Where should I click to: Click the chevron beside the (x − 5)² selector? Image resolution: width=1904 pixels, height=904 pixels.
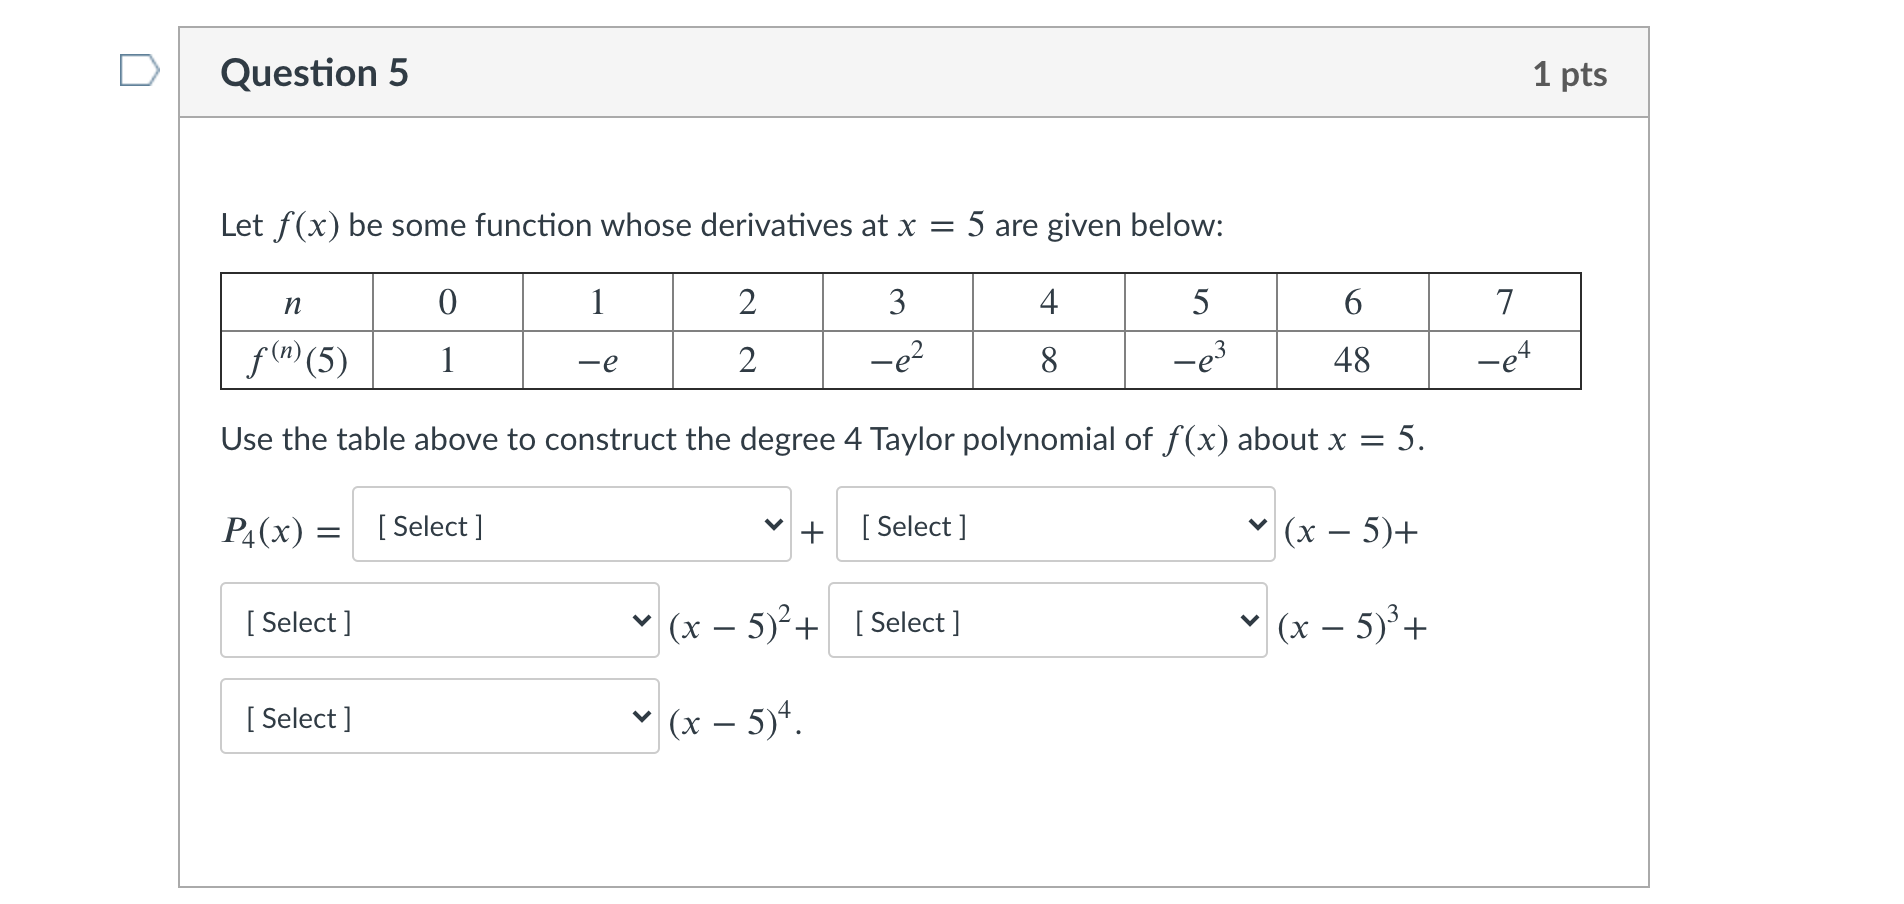pos(642,621)
